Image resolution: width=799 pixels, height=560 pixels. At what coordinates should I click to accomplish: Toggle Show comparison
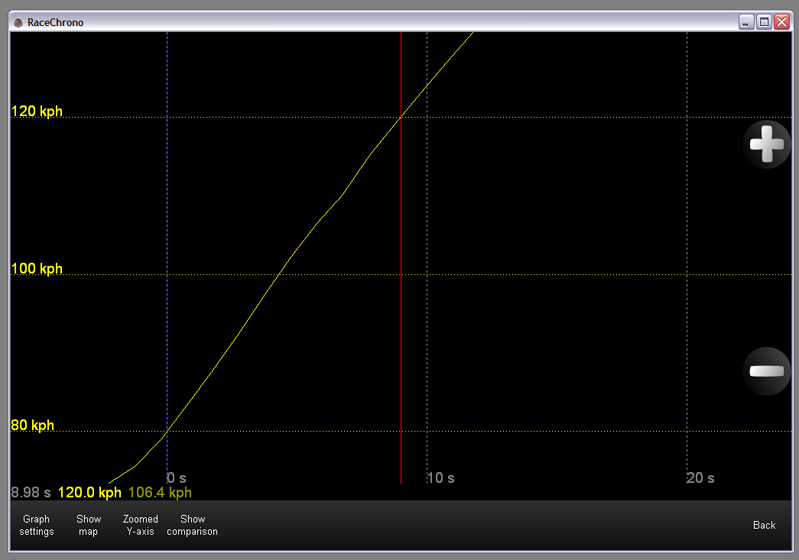coord(192,525)
